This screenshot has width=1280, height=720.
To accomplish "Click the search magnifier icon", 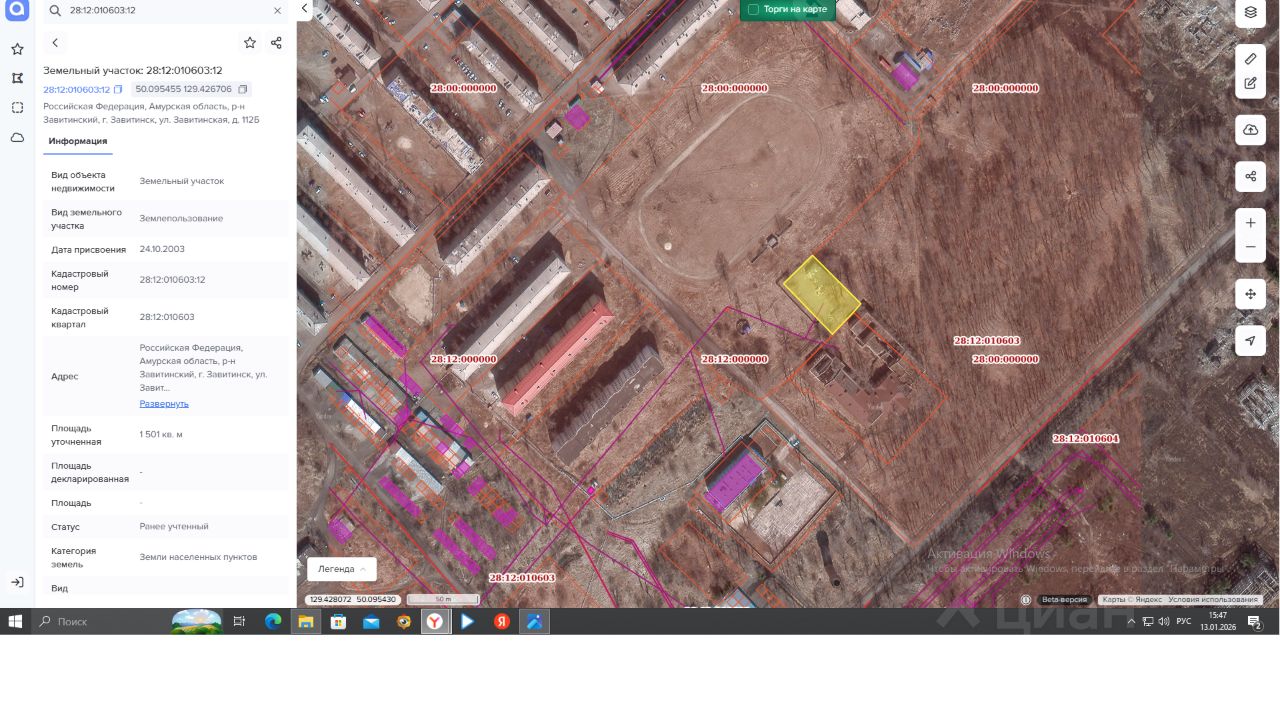I will [x=55, y=10].
